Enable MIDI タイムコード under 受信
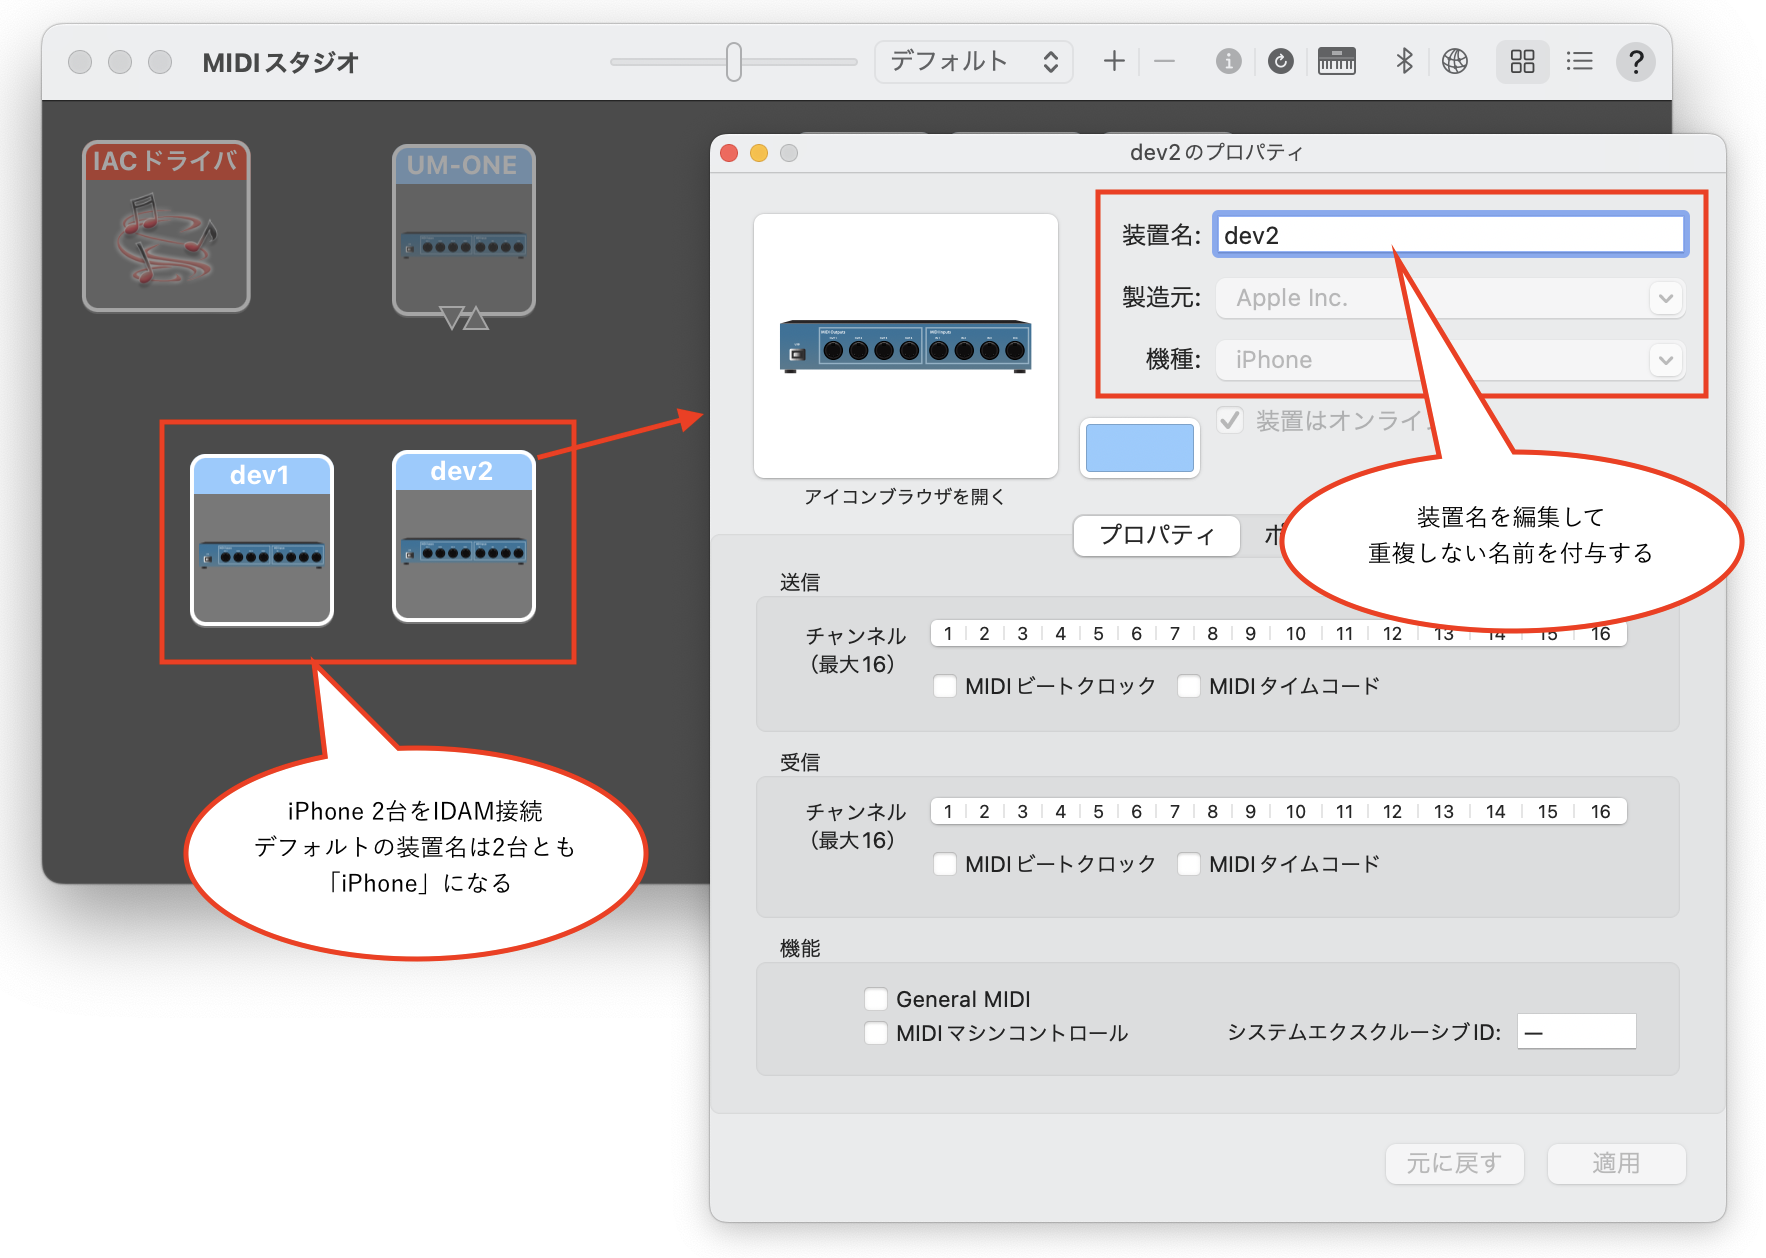 (1189, 864)
